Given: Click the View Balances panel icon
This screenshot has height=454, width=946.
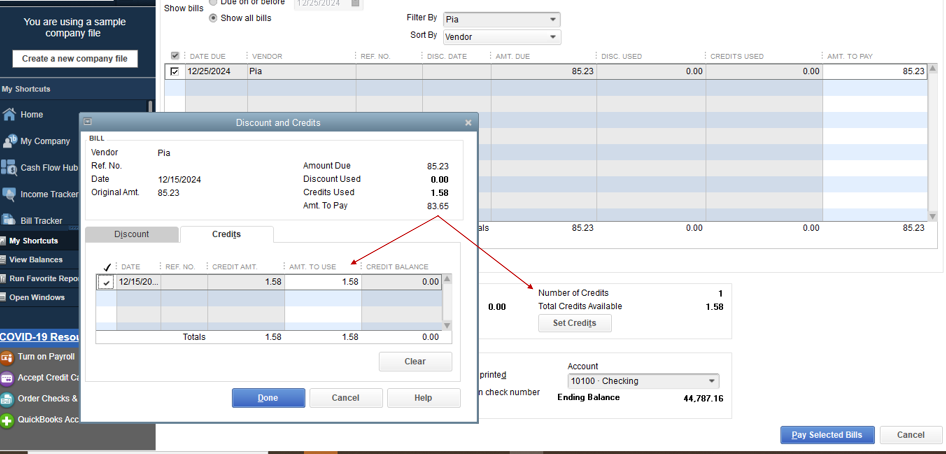Looking at the screenshot, I should click(3, 260).
